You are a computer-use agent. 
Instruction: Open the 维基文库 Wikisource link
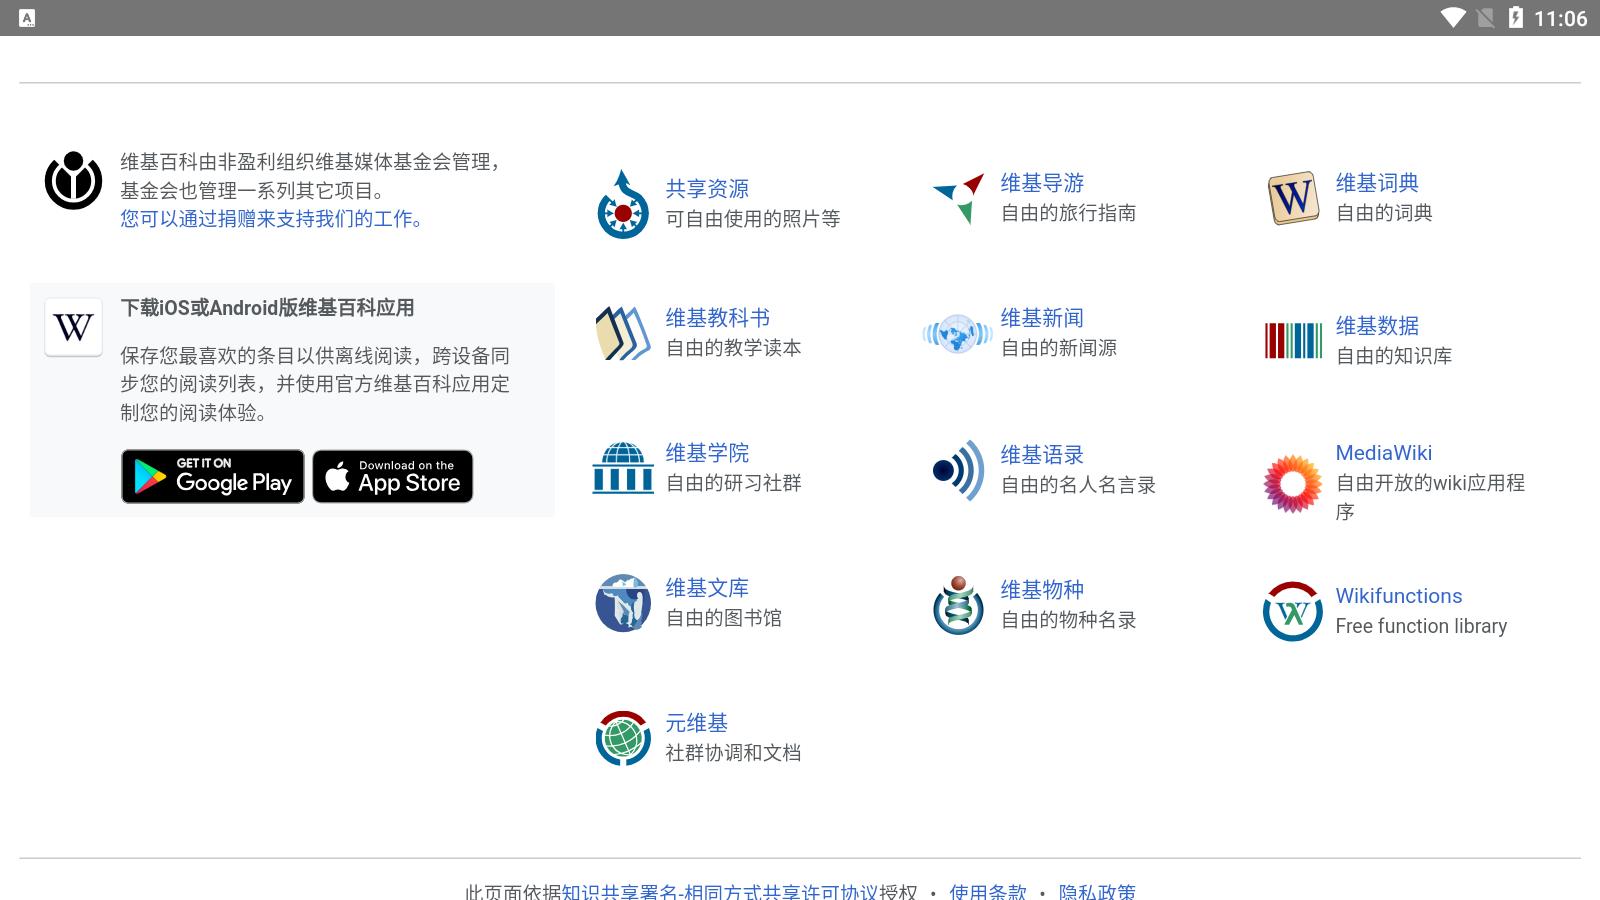point(705,588)
